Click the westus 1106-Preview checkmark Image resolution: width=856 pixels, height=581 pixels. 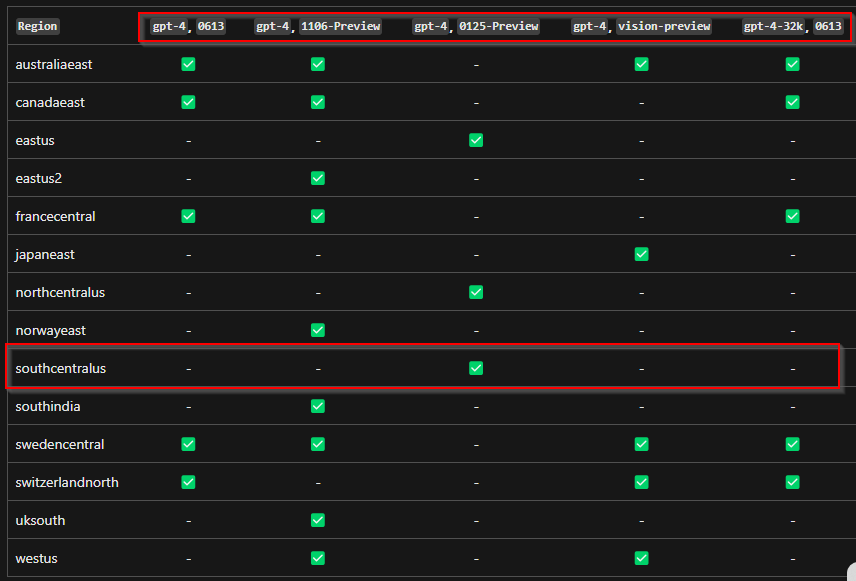[318, 558]
